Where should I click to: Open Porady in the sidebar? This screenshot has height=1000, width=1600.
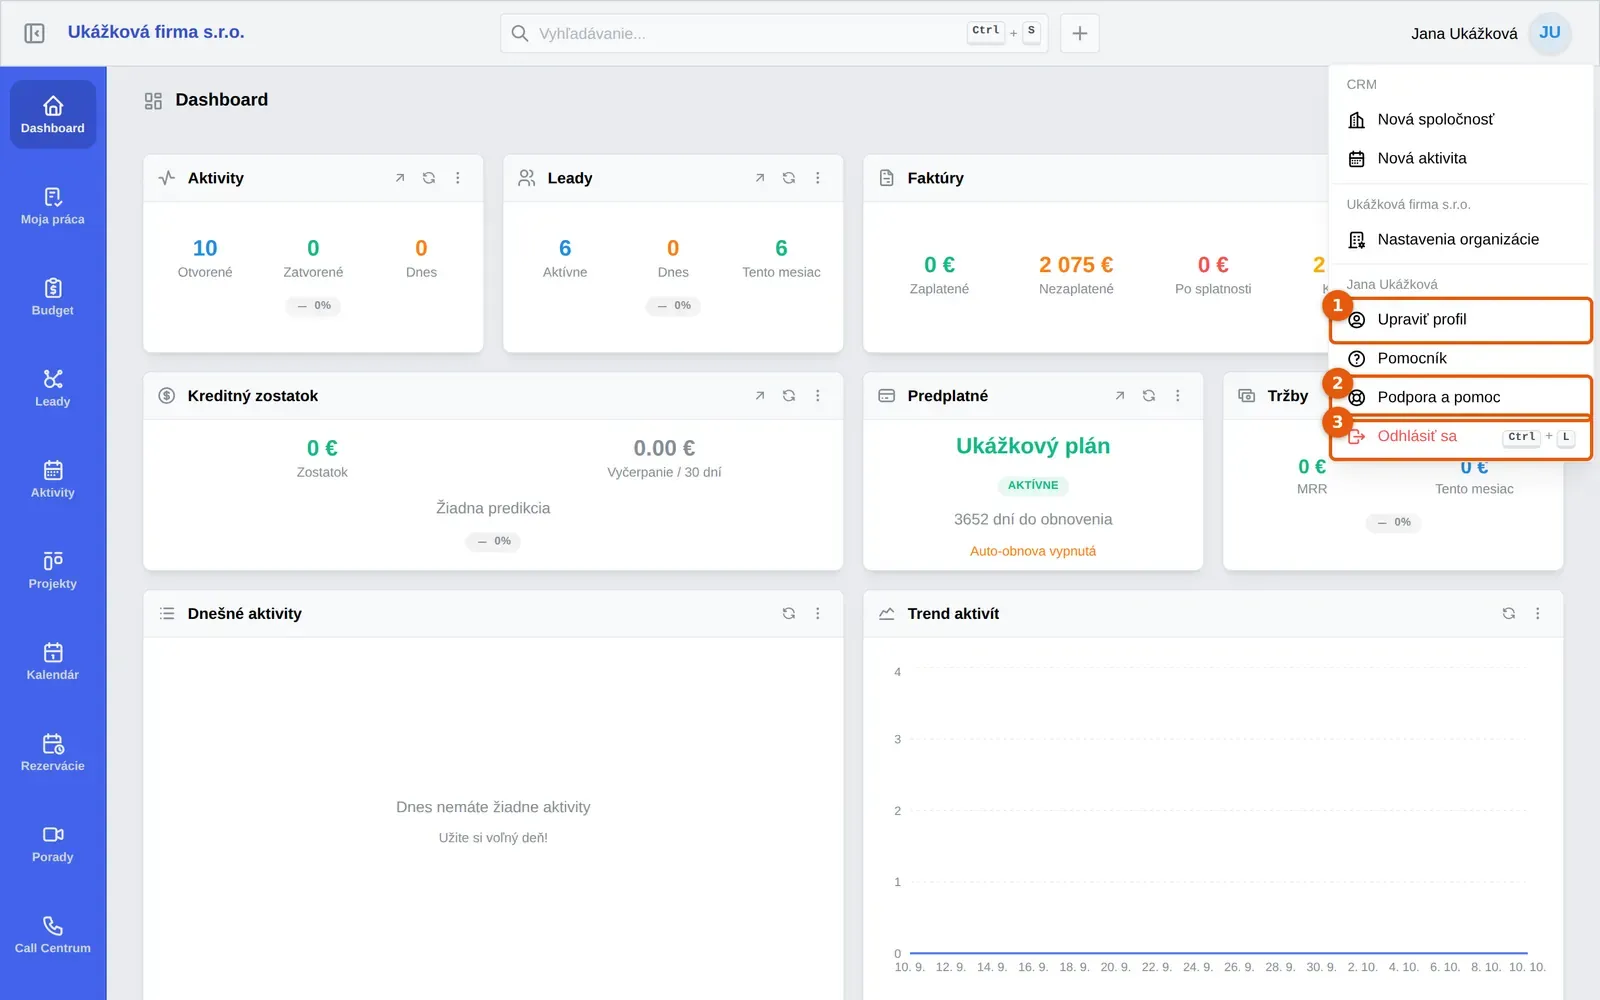coord(53,843)
